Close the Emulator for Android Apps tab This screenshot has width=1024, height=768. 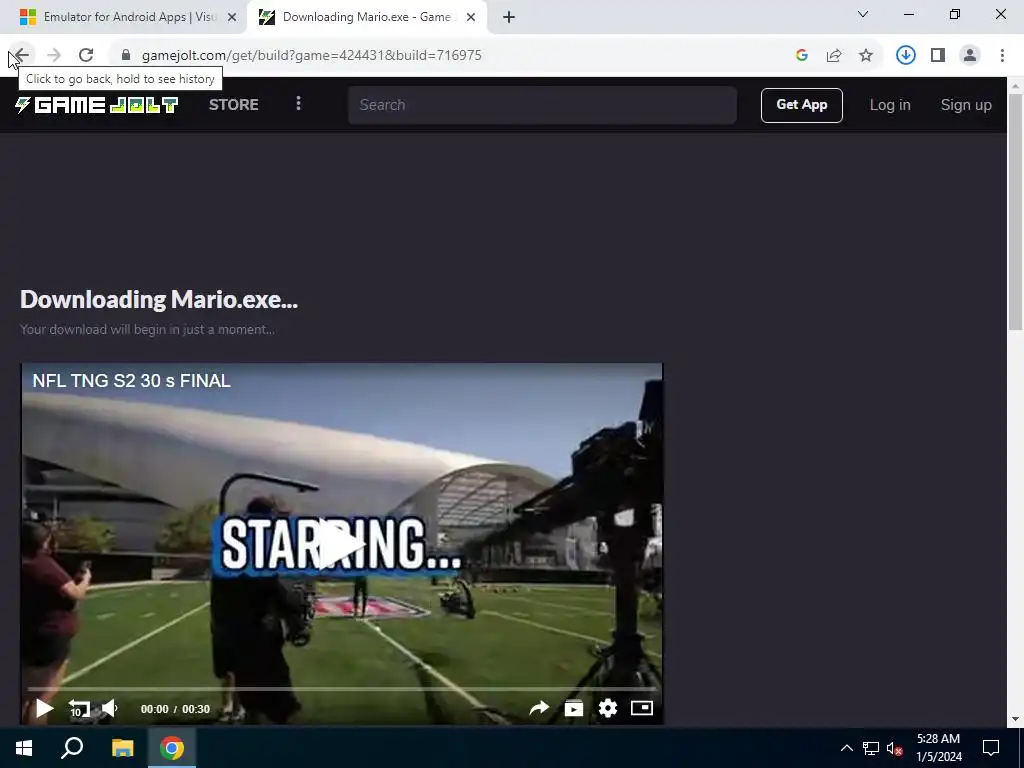click(232, 18)
